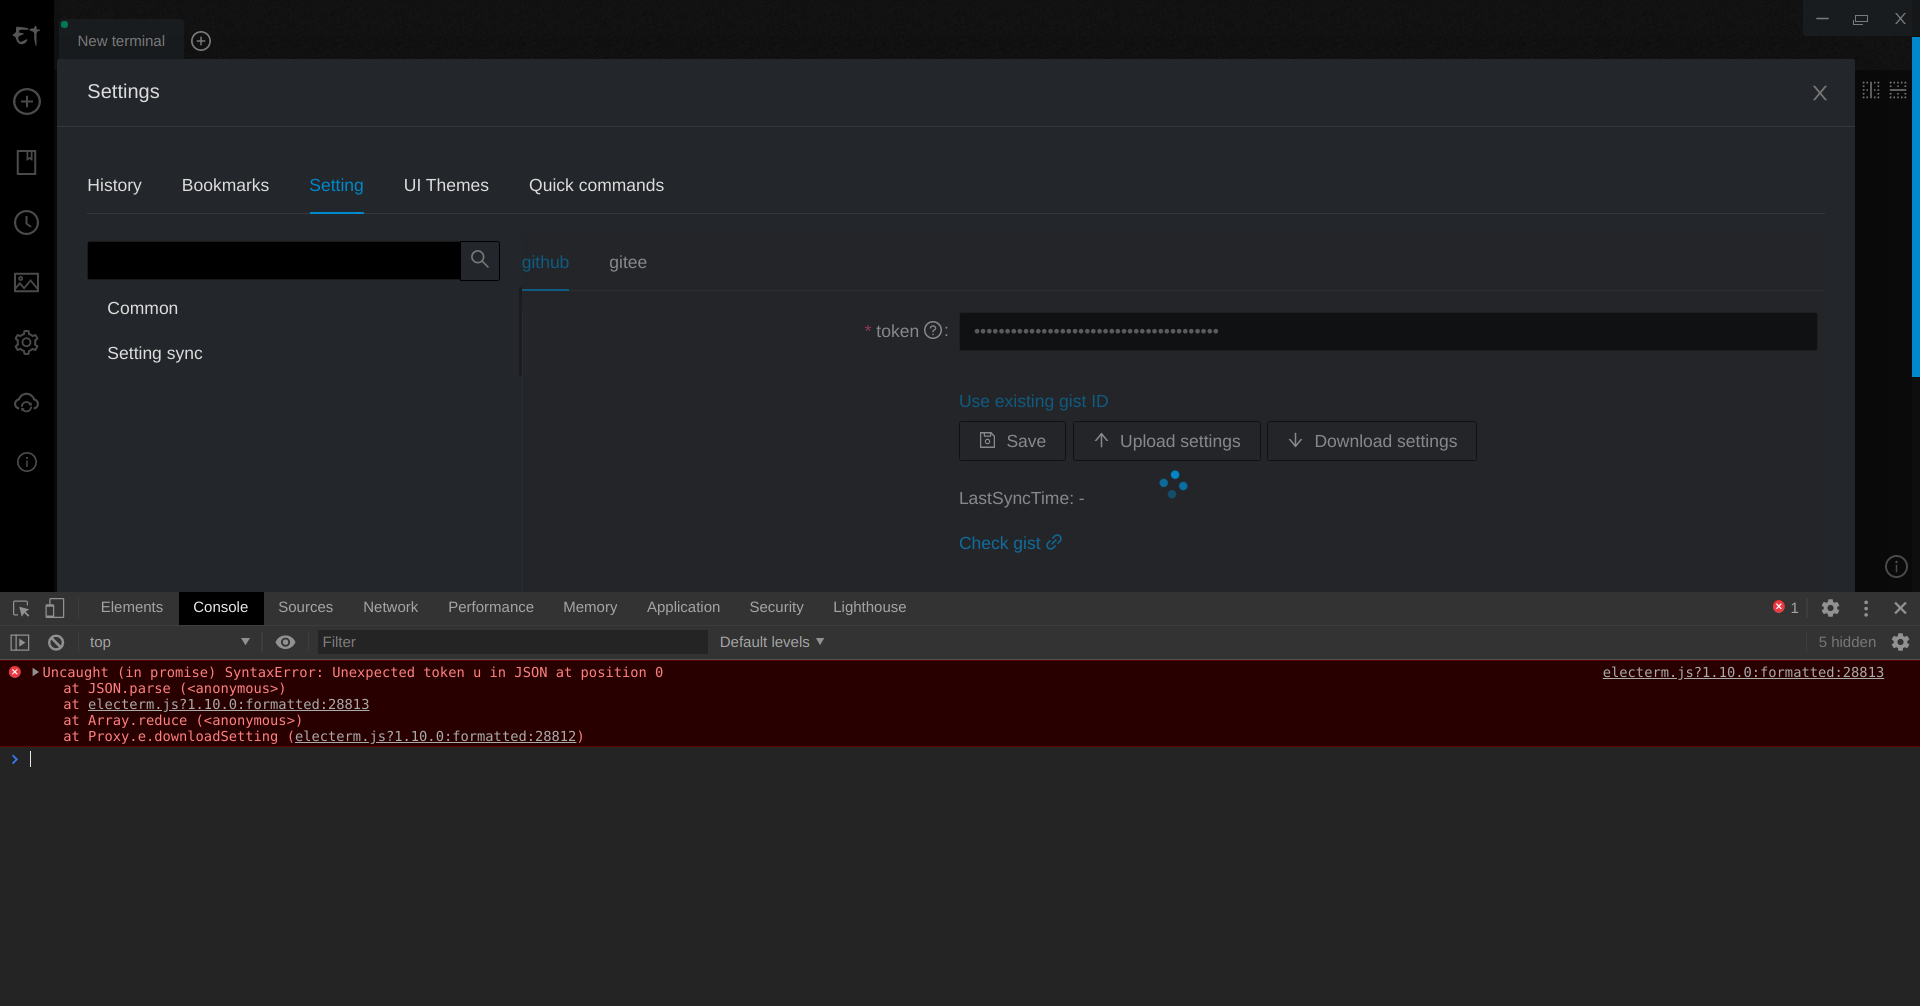This screenshot has width=1920, height=1006.
Task: Close the DevTools panel
Action: click(x=1901, y=608)
